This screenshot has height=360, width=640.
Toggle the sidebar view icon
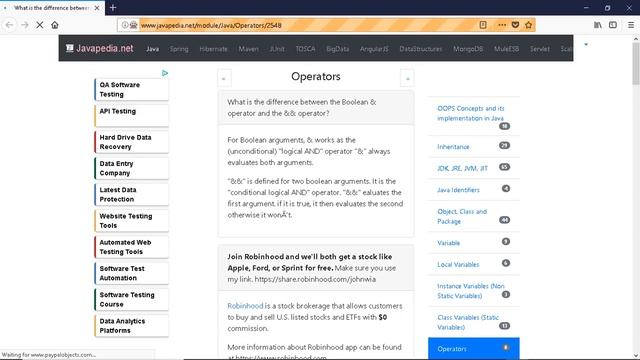coord(613,25)
